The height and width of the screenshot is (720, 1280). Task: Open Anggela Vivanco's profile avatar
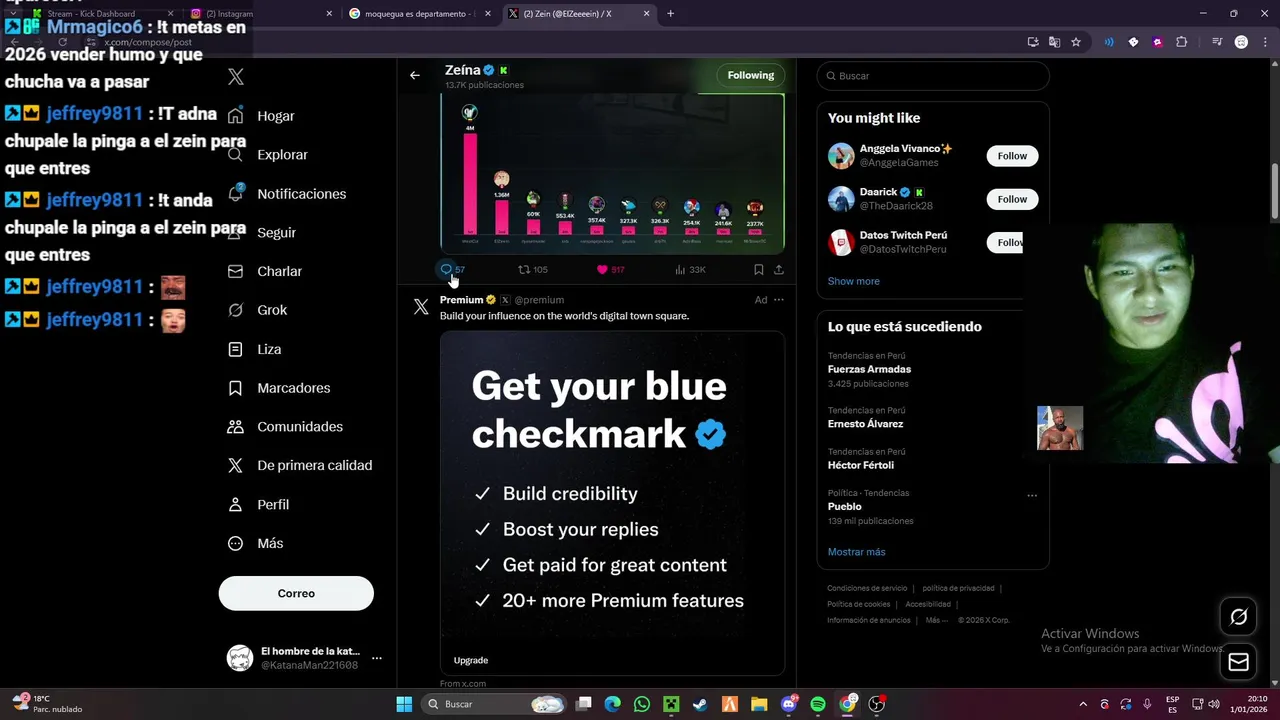coord(841,156)
